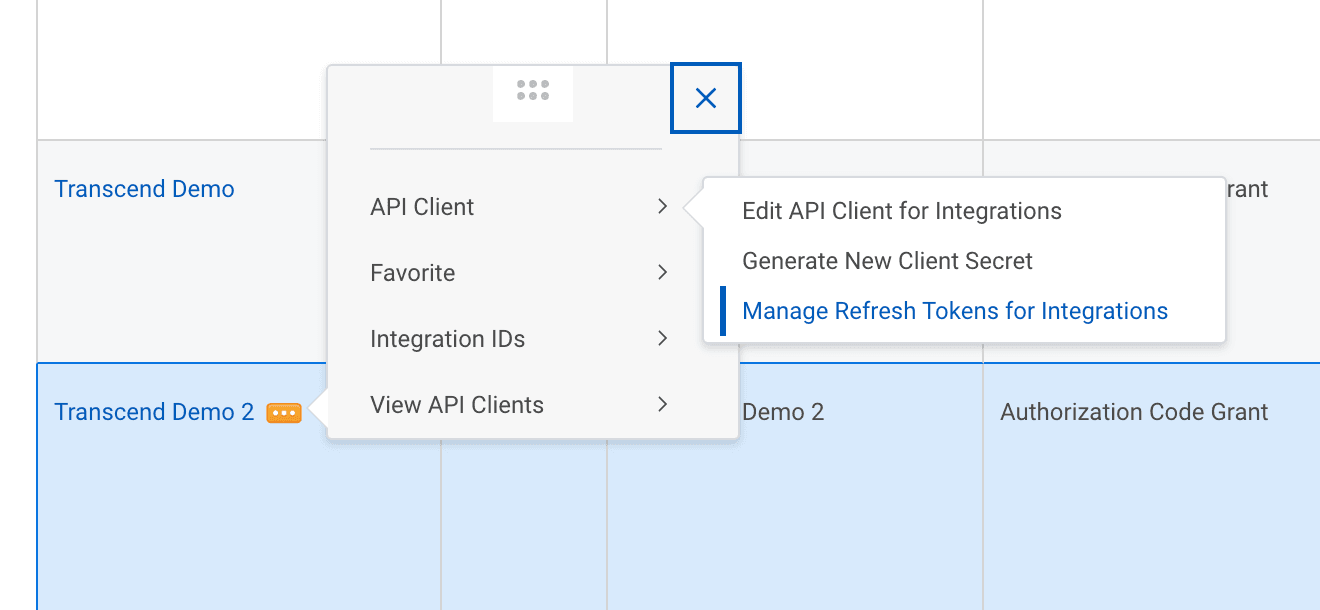1320x610 pixels.
Task: Open the Transcend Demo link
Action: coord(144,189)
